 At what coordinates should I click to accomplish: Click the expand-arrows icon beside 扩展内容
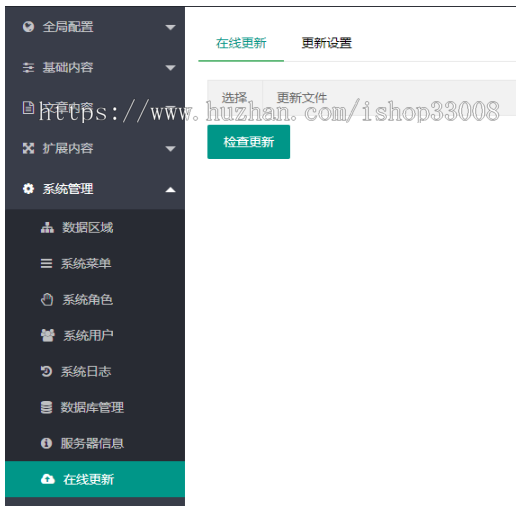pos(28,148)
